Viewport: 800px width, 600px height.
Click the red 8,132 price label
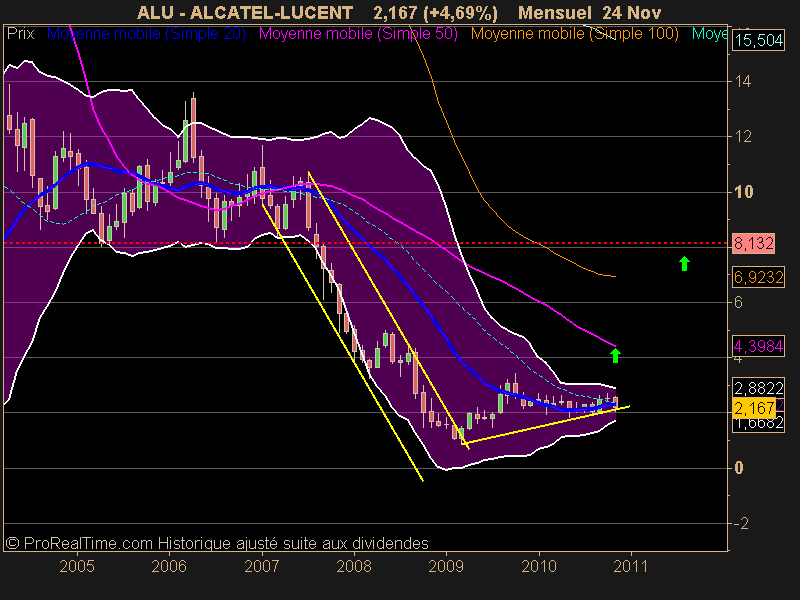(x=754, y=243)
